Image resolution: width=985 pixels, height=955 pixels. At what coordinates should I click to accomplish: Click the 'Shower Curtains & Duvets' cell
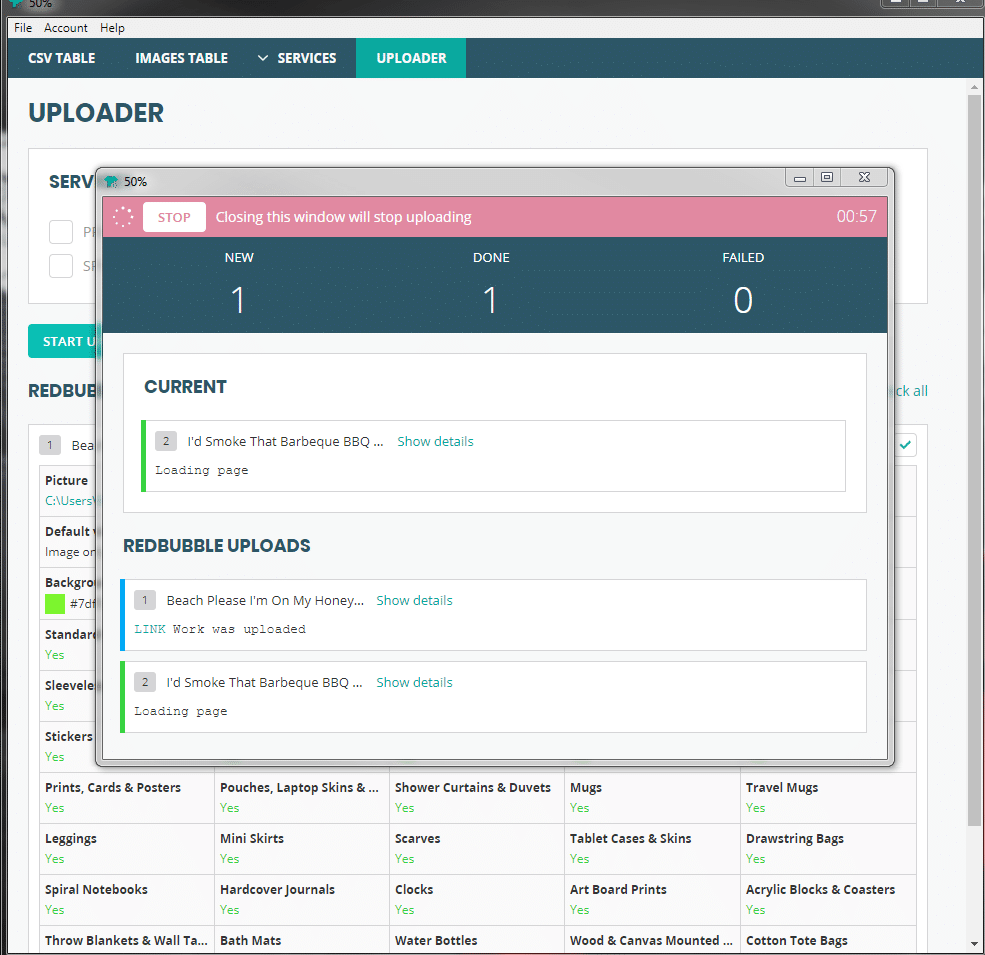point(477,798)
